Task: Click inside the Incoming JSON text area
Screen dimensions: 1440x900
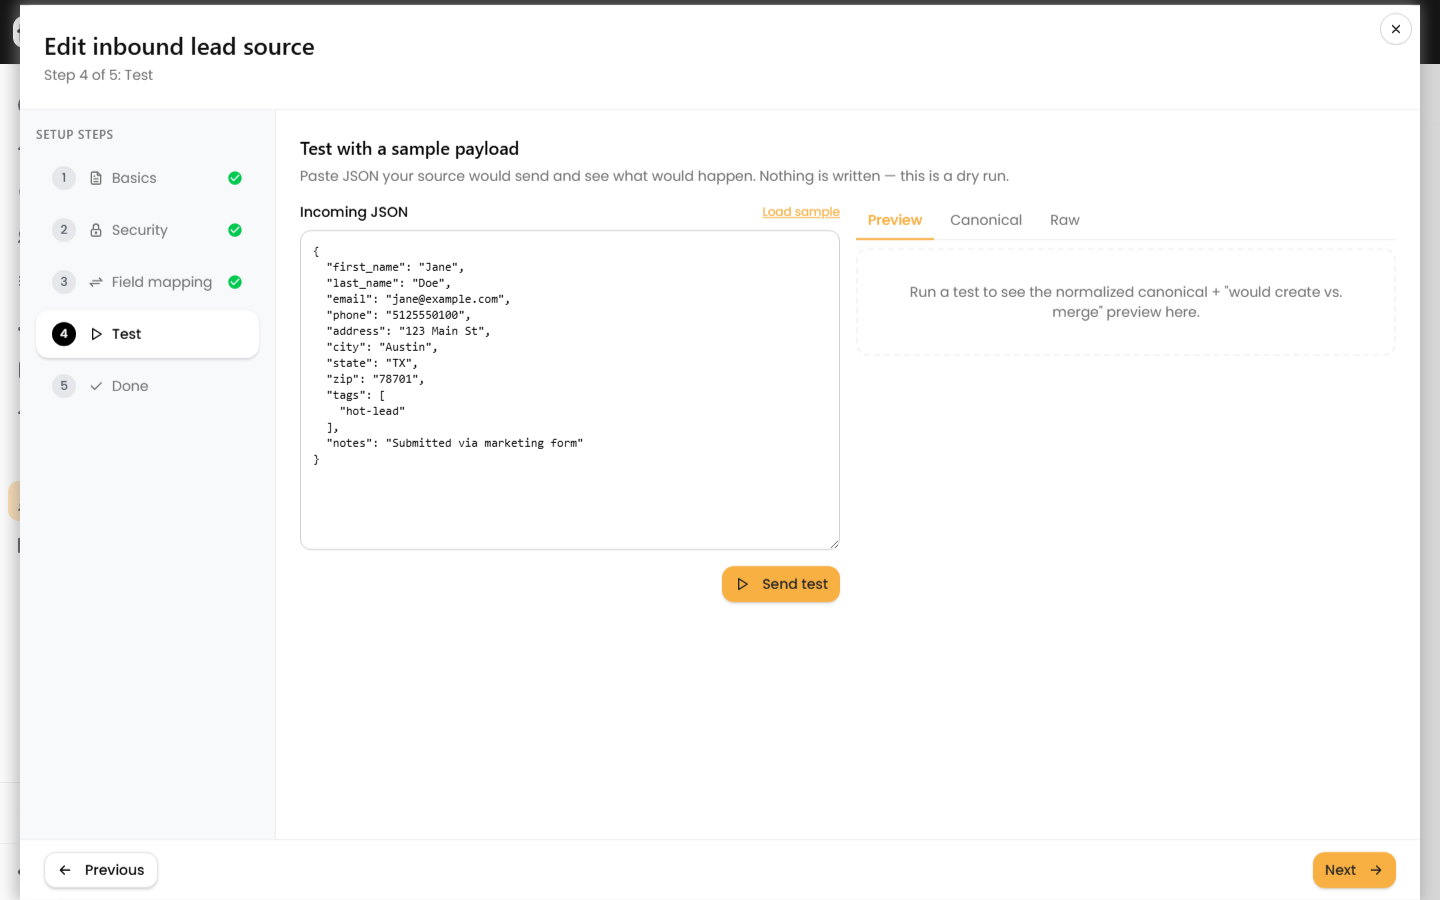Action: tap(570, 390)
